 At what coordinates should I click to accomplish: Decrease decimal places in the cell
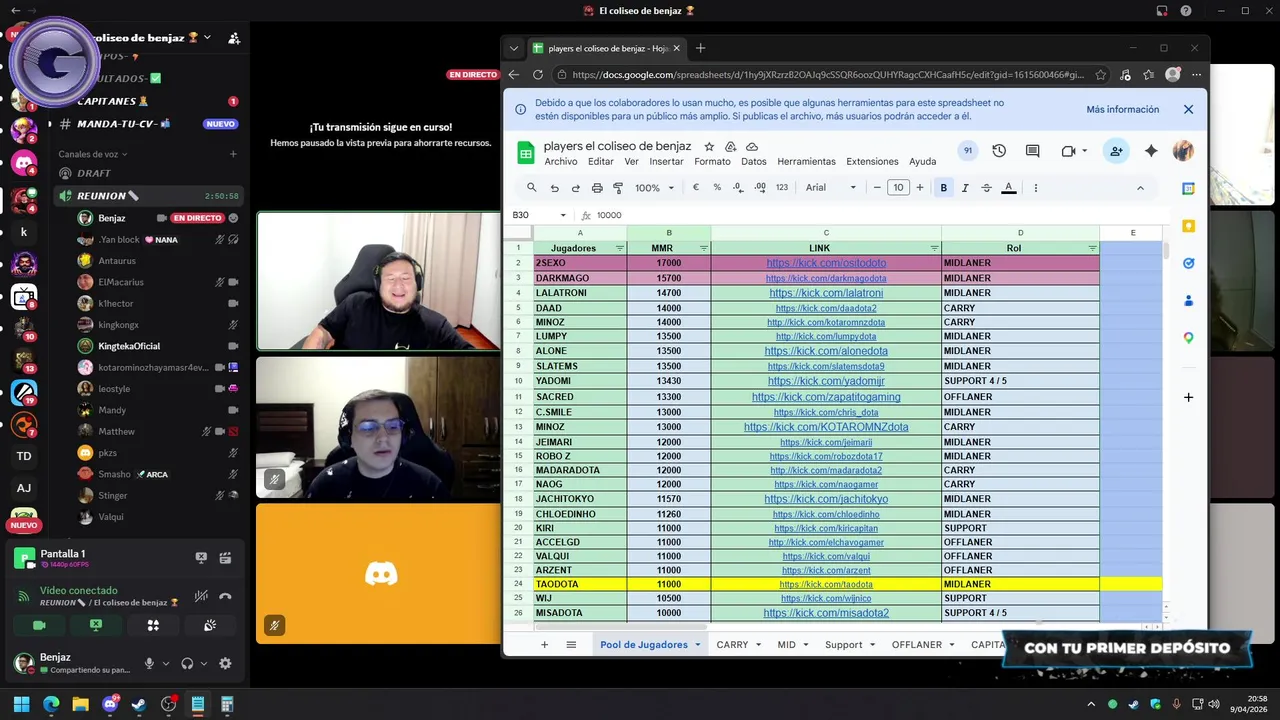[738, 188]
